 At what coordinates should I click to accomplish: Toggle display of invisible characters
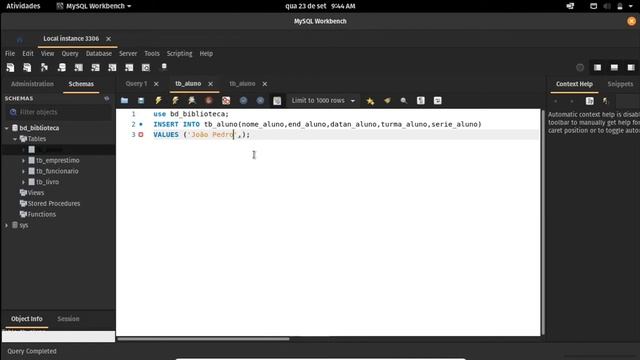click(x=420, y=100)
